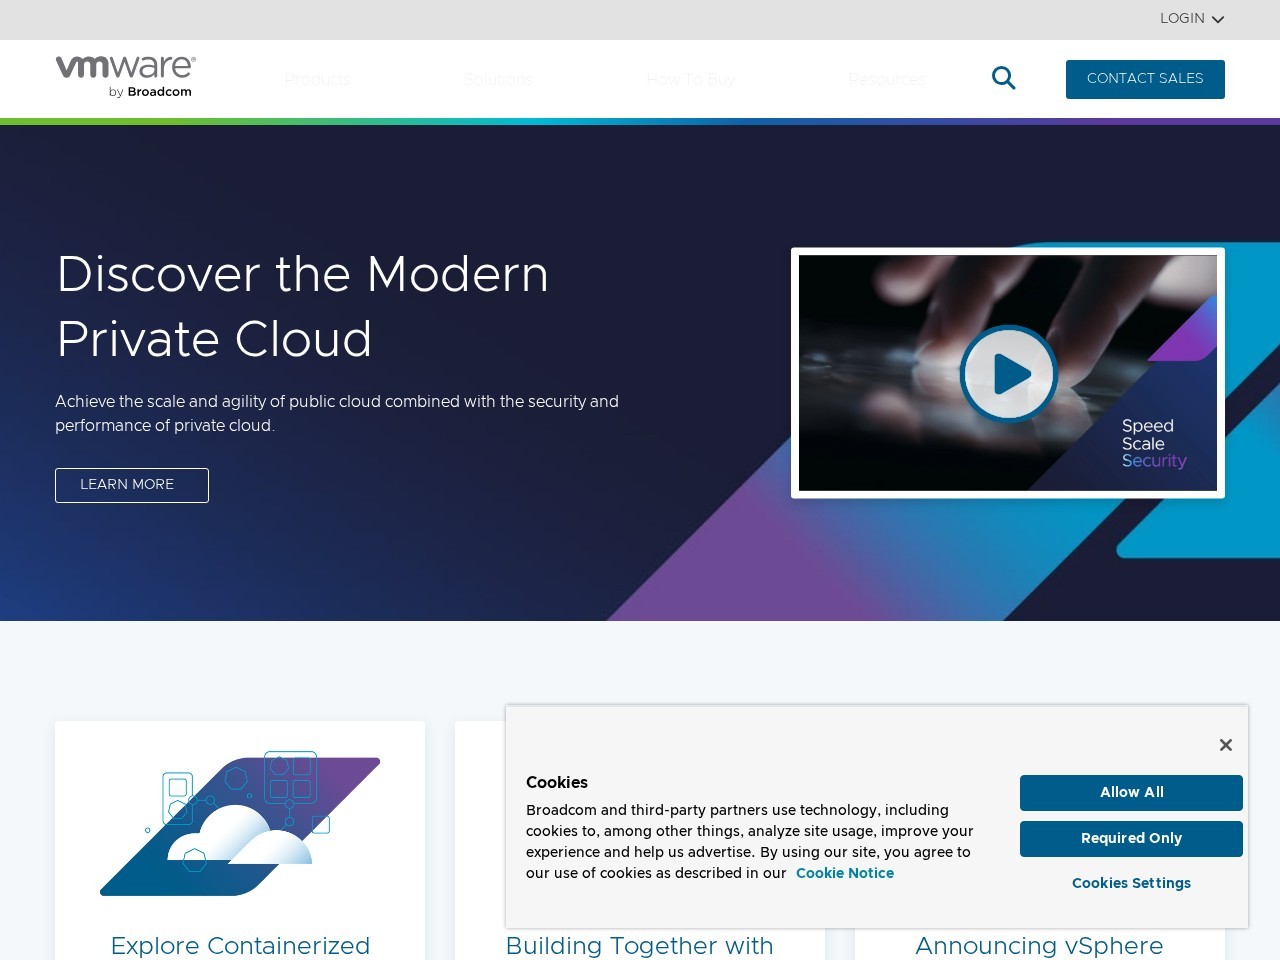The height and width of the screenshot is (960, 1280).
Task: Read the Cookie Notice link
Action: coord(845,873)
